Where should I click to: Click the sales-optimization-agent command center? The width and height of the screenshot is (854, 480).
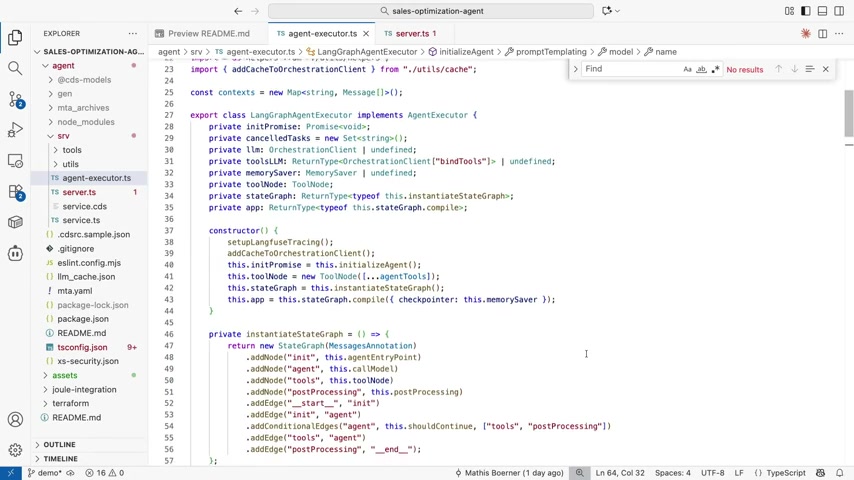point(431,11)
